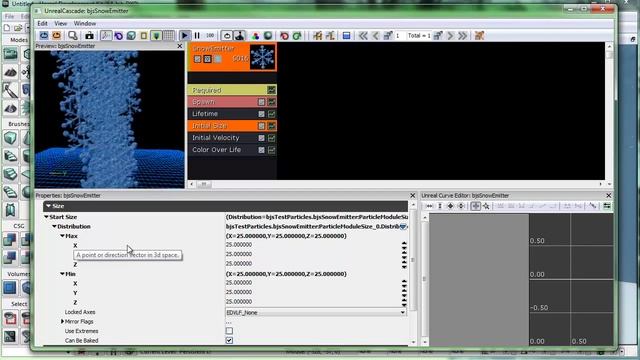The width and height of the screenshot is (640, 360).
Task: Click the single-right LOD arrow
Action: click(x=450, y=36)
